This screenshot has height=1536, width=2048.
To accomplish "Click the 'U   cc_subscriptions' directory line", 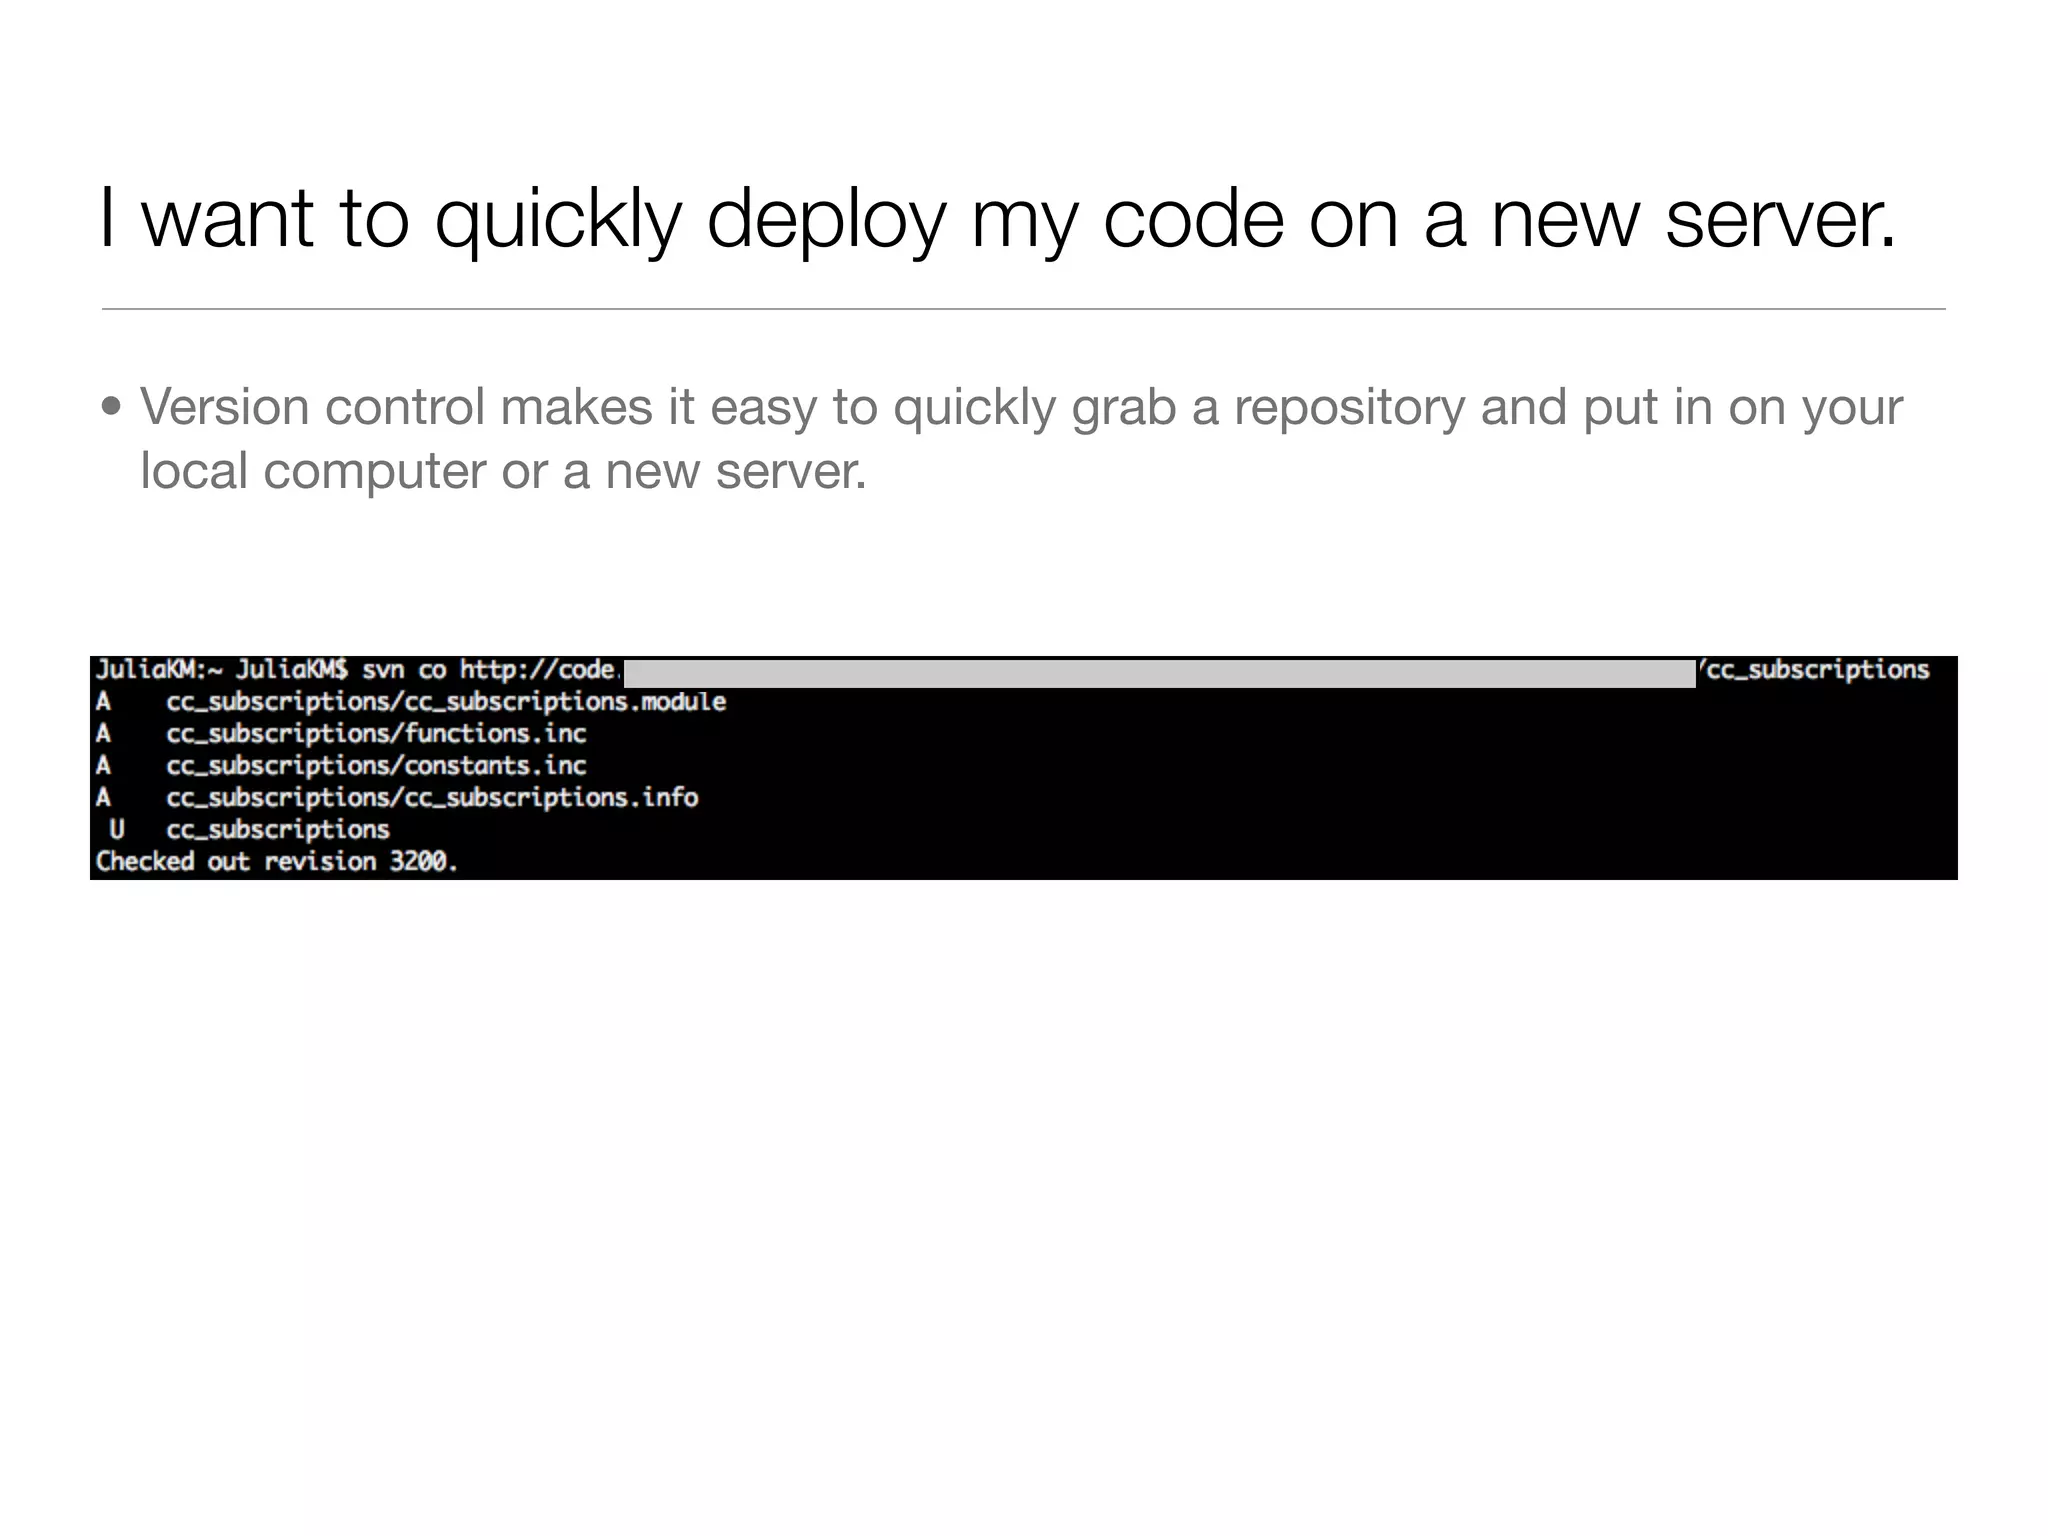I will pyautogui.click(x=278, y=829).
